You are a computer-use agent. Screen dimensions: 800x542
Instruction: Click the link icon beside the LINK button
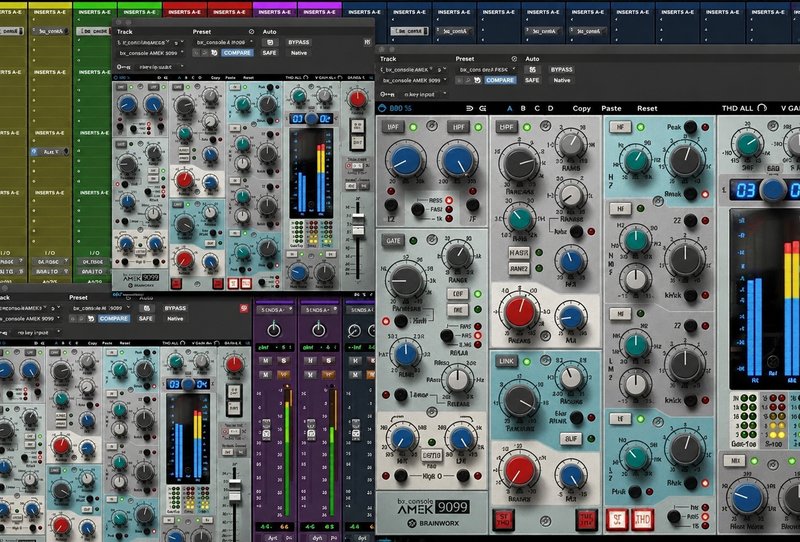click(545, 361)
